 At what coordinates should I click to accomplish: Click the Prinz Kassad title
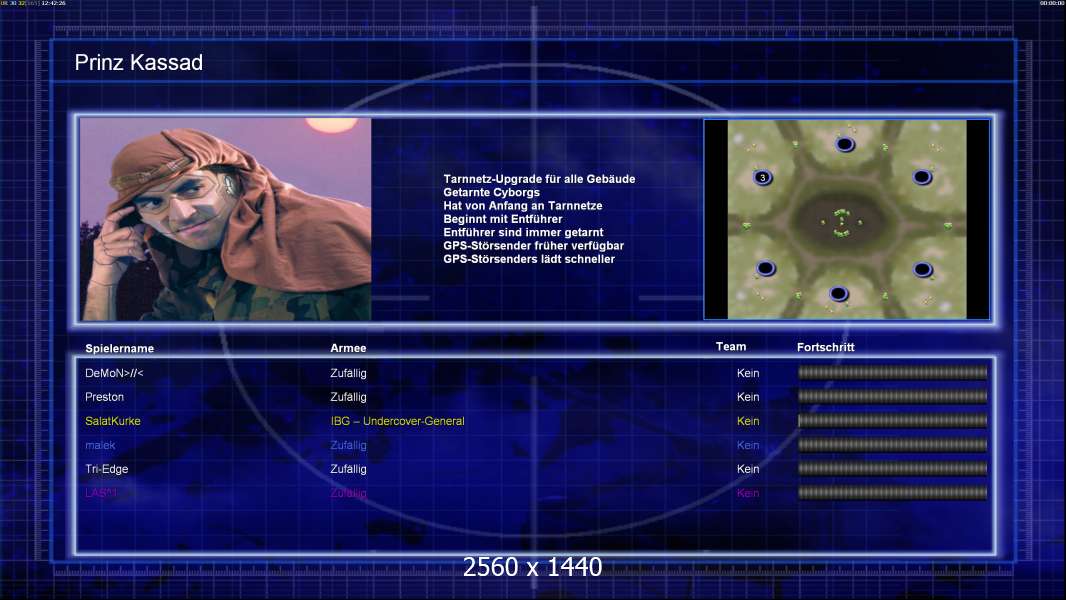(139, 63)
